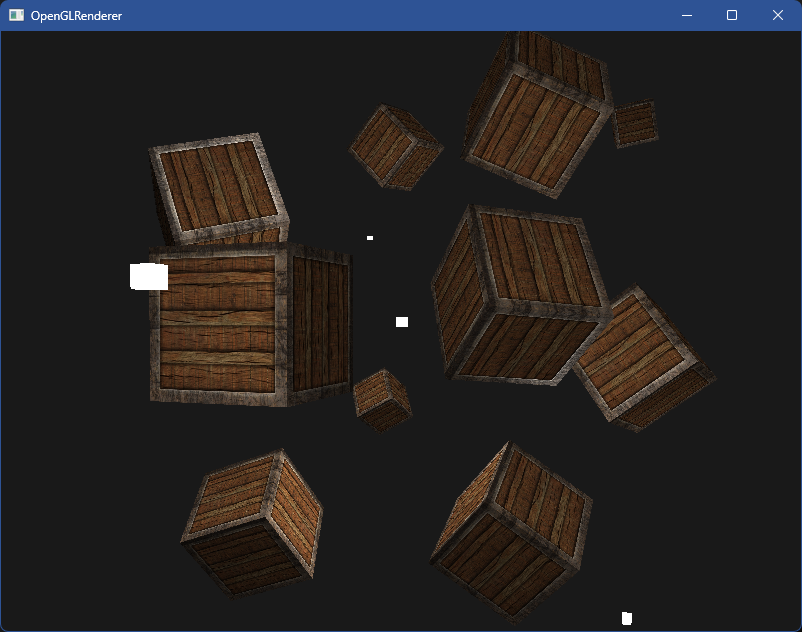Click the large front-facing crate with horizontal planks
The image size is (802, 632).
coord(250,325)
